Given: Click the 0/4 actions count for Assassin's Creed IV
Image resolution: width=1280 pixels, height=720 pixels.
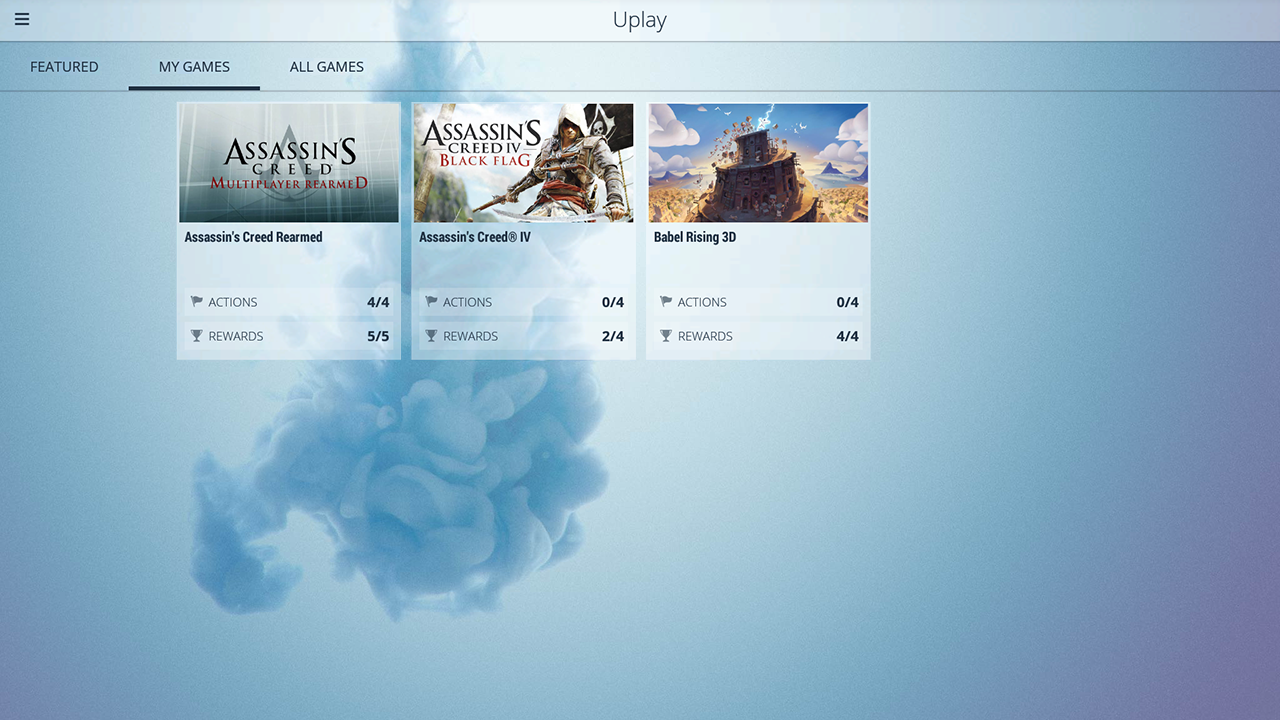Looking at the screenshot, I should point(613,302).
